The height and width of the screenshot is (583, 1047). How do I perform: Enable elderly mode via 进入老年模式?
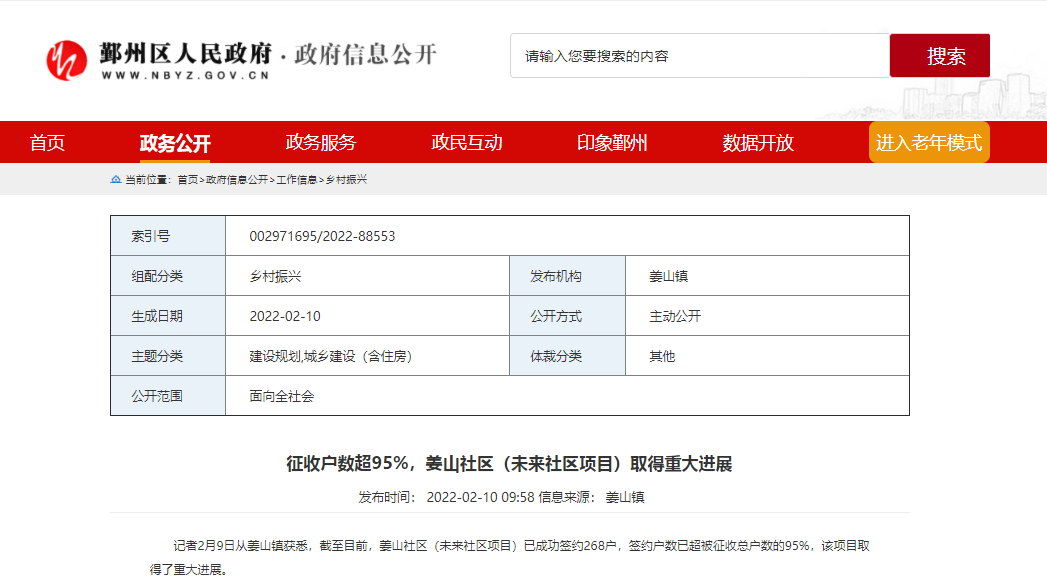pos(929,143)
